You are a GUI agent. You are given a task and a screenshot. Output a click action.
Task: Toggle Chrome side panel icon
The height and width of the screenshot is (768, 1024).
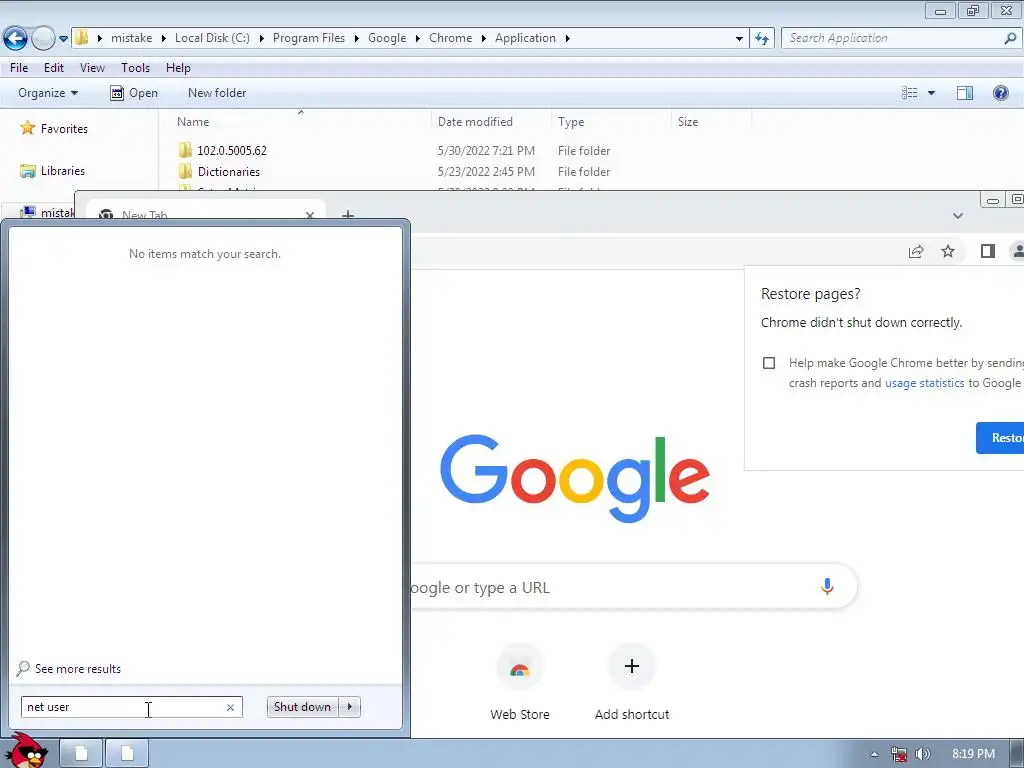pyautogui.click(x=987, y=251)
